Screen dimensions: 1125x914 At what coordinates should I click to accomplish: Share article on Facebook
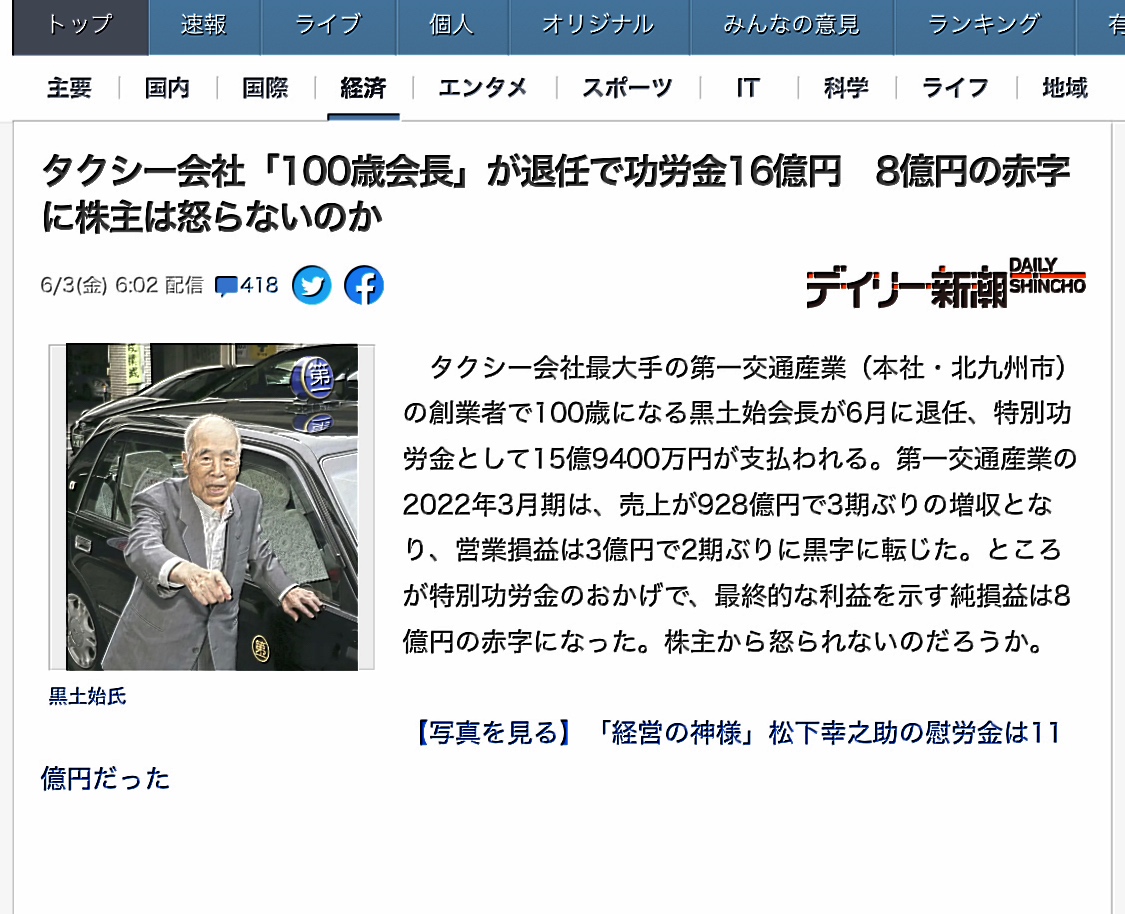(364, 285)
